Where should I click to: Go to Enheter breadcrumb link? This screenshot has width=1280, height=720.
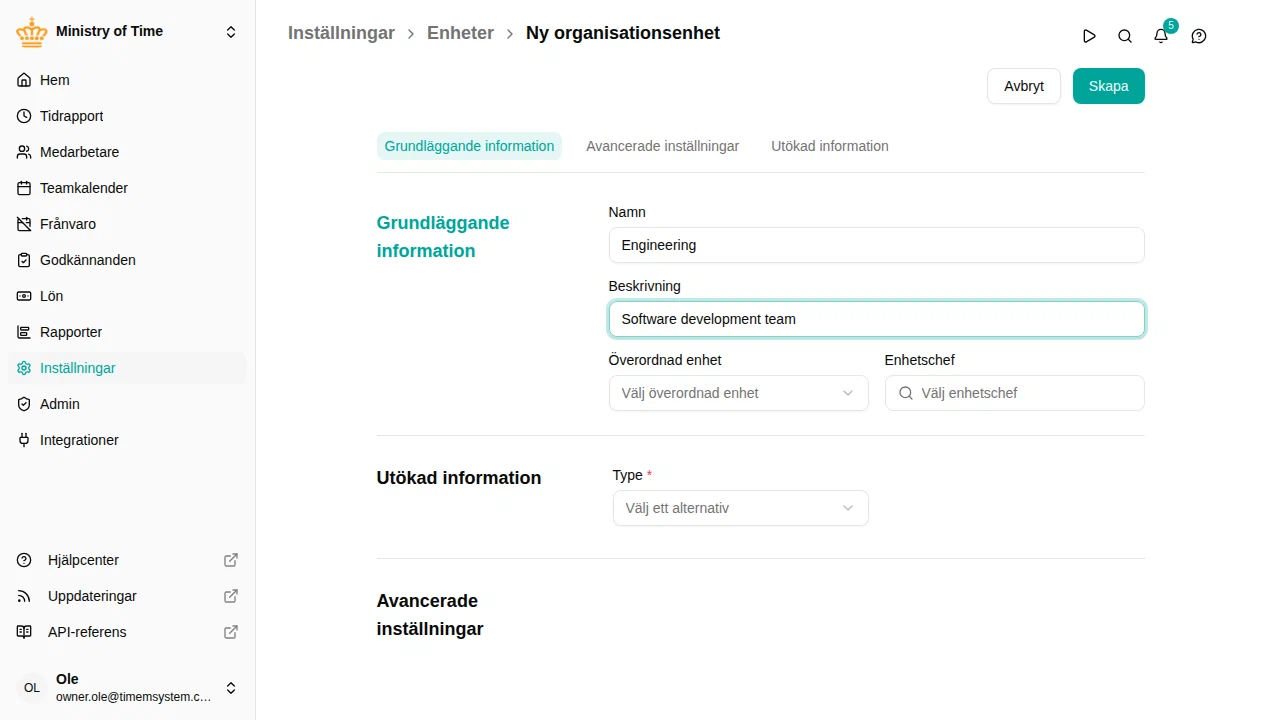(x=460, y=33)
